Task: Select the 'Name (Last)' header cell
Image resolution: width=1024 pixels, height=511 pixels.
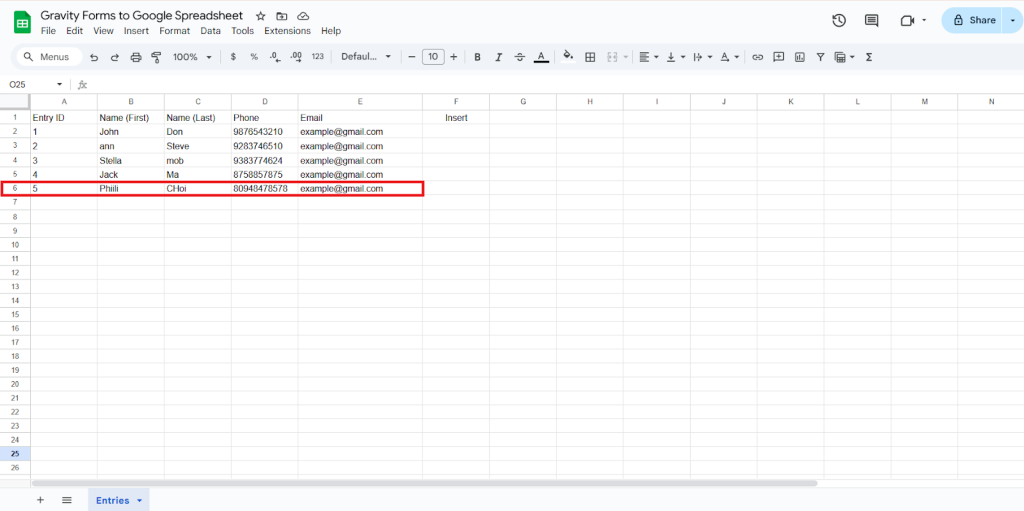Action: (x=198, y=118)
